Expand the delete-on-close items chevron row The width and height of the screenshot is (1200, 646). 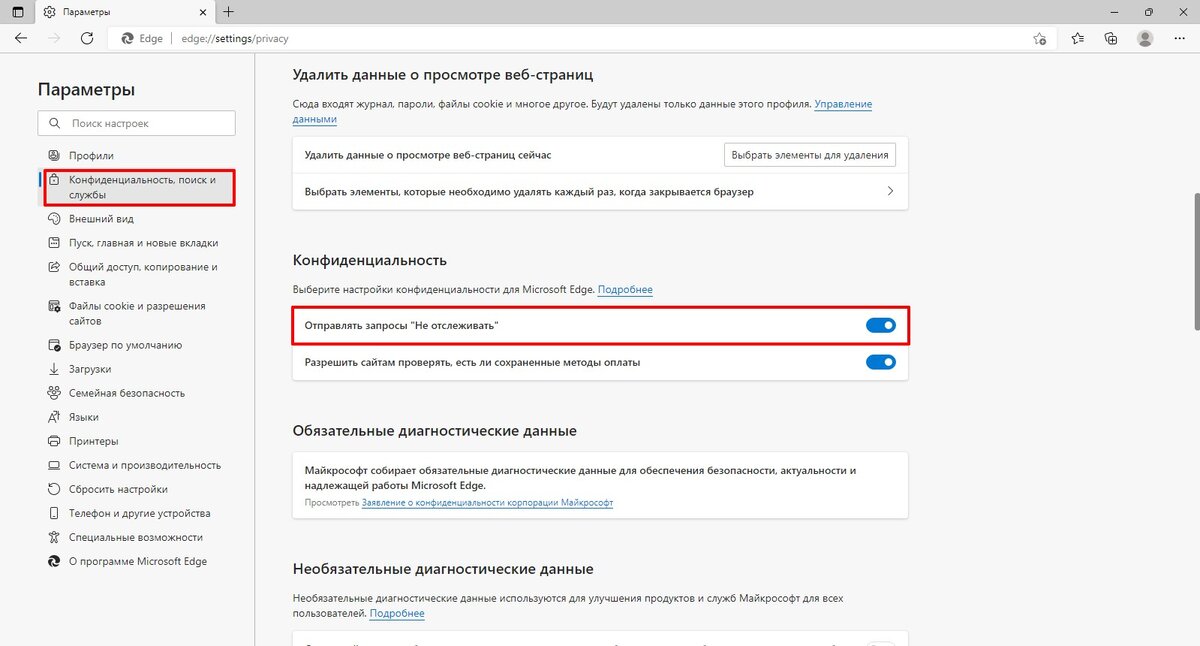point(890,191)
